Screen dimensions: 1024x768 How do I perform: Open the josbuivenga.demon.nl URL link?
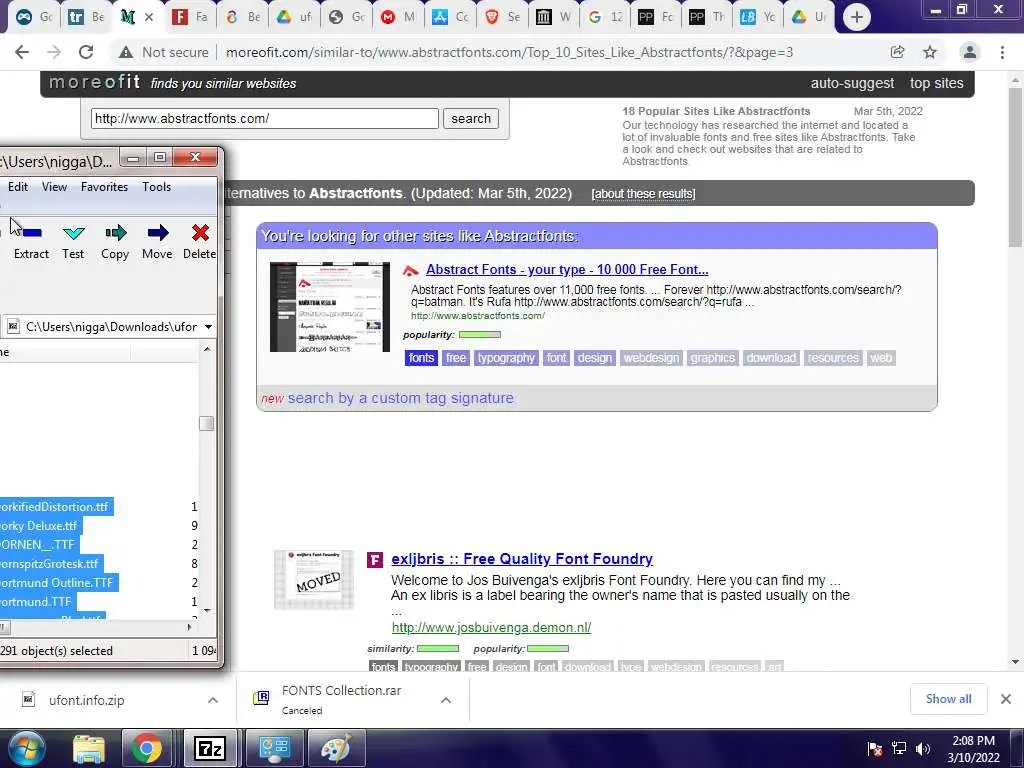click(x=491, y=628)
